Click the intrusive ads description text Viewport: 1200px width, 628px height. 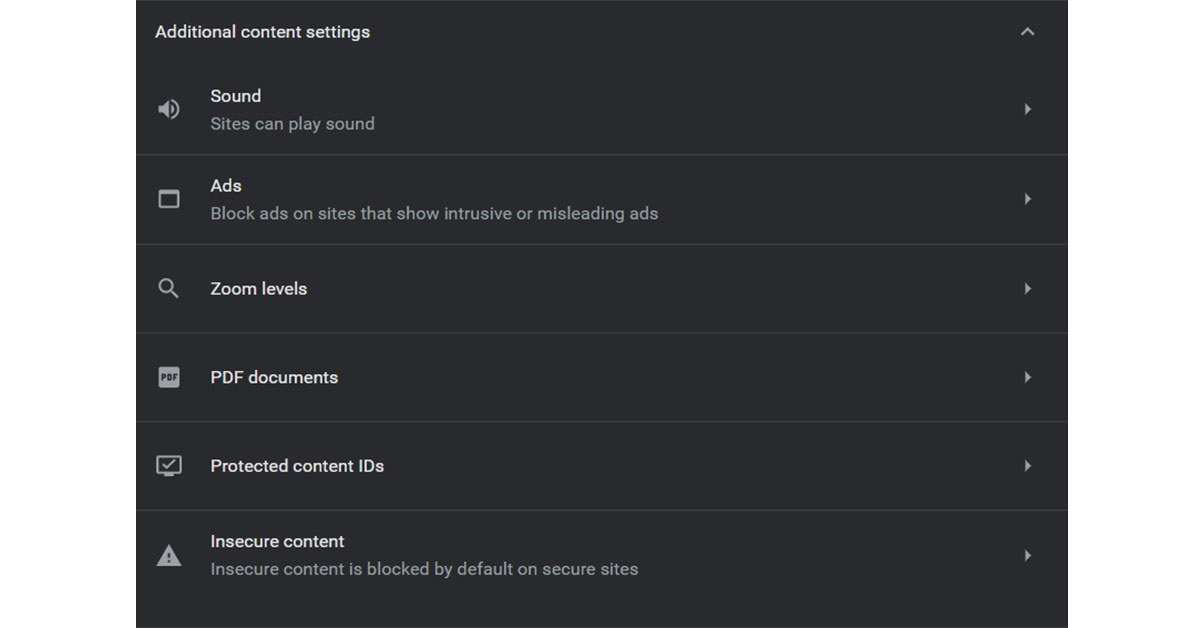point(434,213)
